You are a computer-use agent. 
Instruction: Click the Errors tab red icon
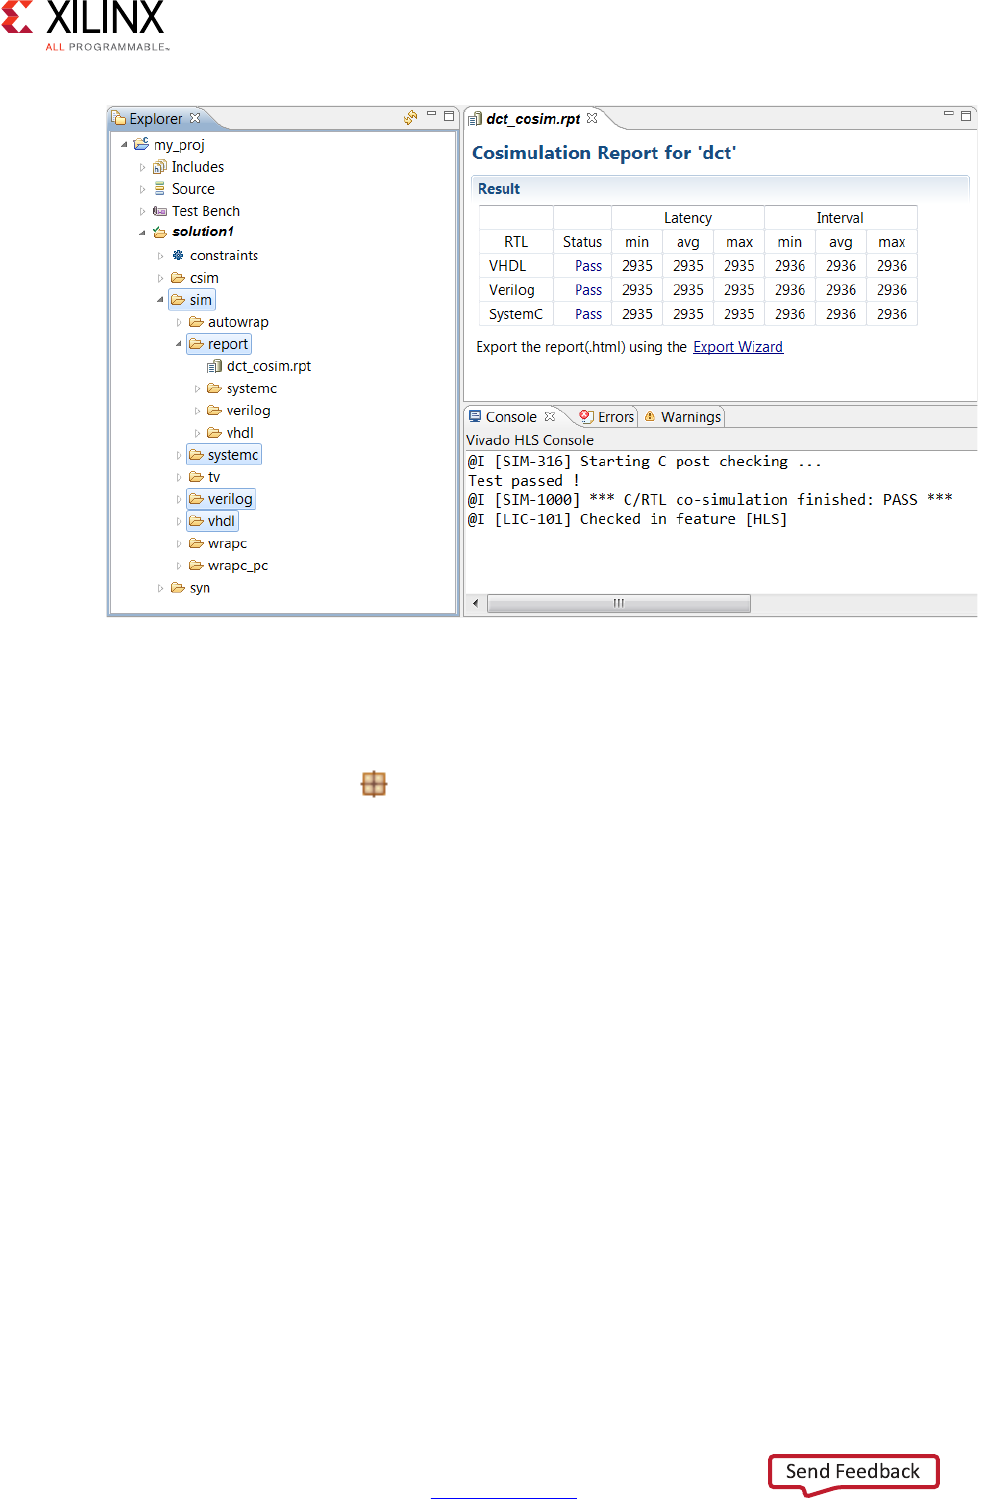click(587, 416)
